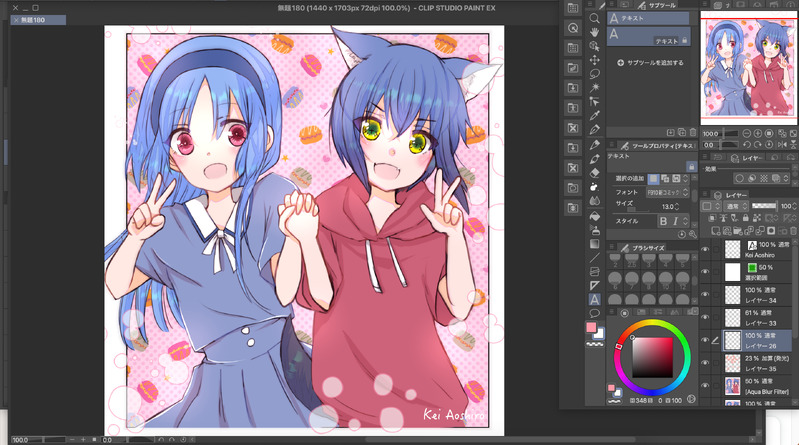The image size is (799, 445).
Task: Flip canvas horizontally in Navigator
Action: click(x=782, y=145)
